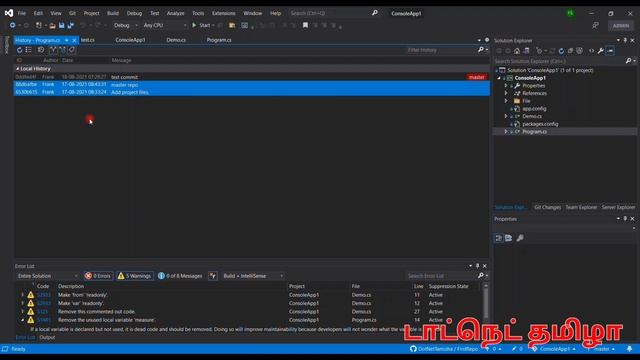Click the Search Error List field
The width and height of the screenshot is (640, 360).
point(441,276)
